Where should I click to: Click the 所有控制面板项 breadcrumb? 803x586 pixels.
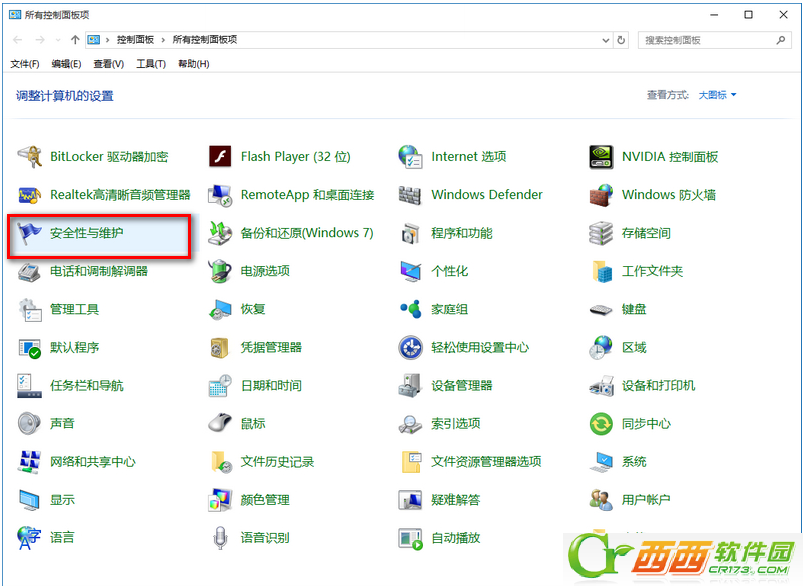tap(205, 39)
